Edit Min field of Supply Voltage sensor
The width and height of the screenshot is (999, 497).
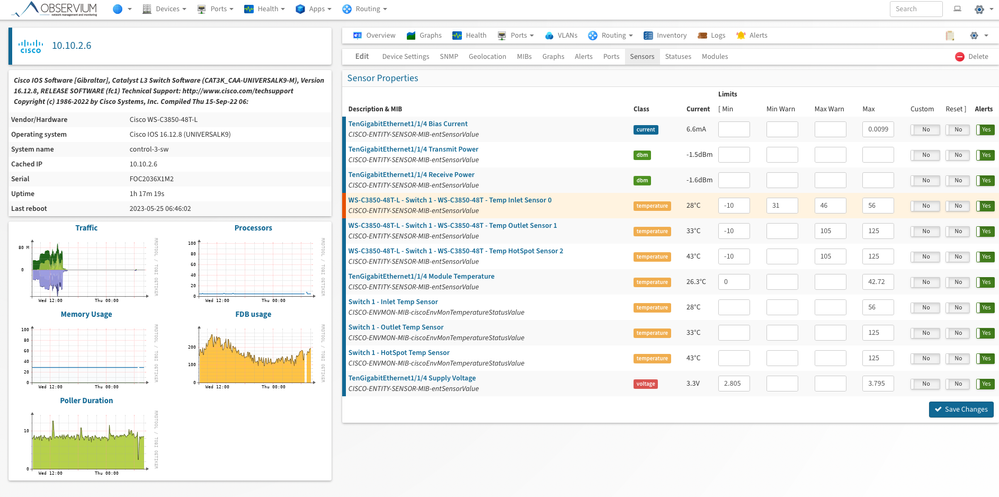coord(734,384)
